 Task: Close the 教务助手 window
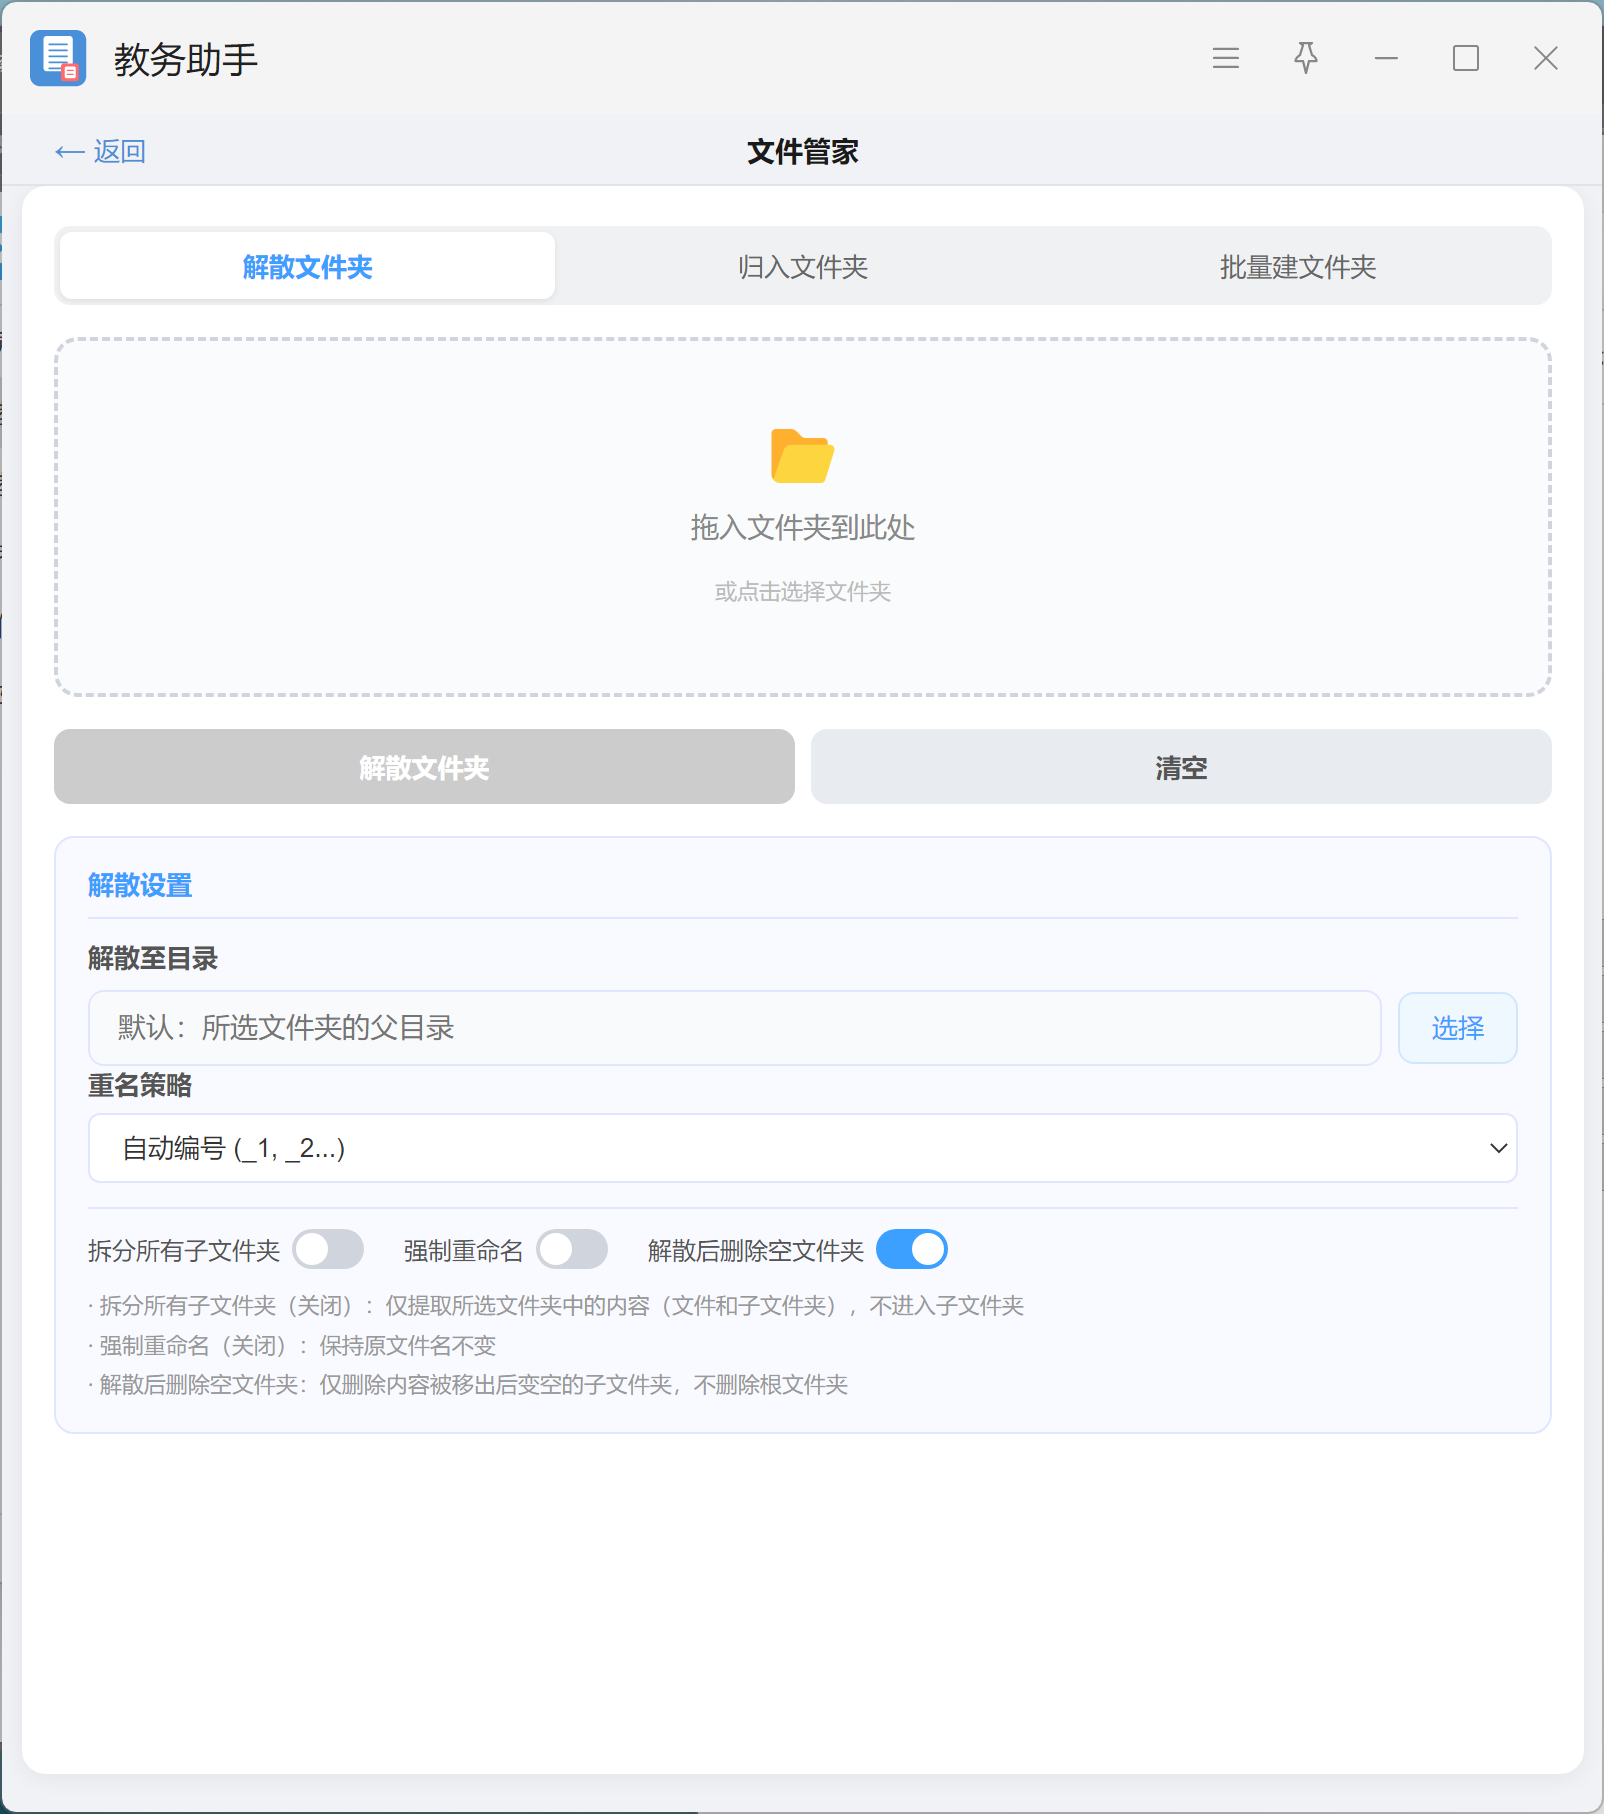pos(1546,59)
